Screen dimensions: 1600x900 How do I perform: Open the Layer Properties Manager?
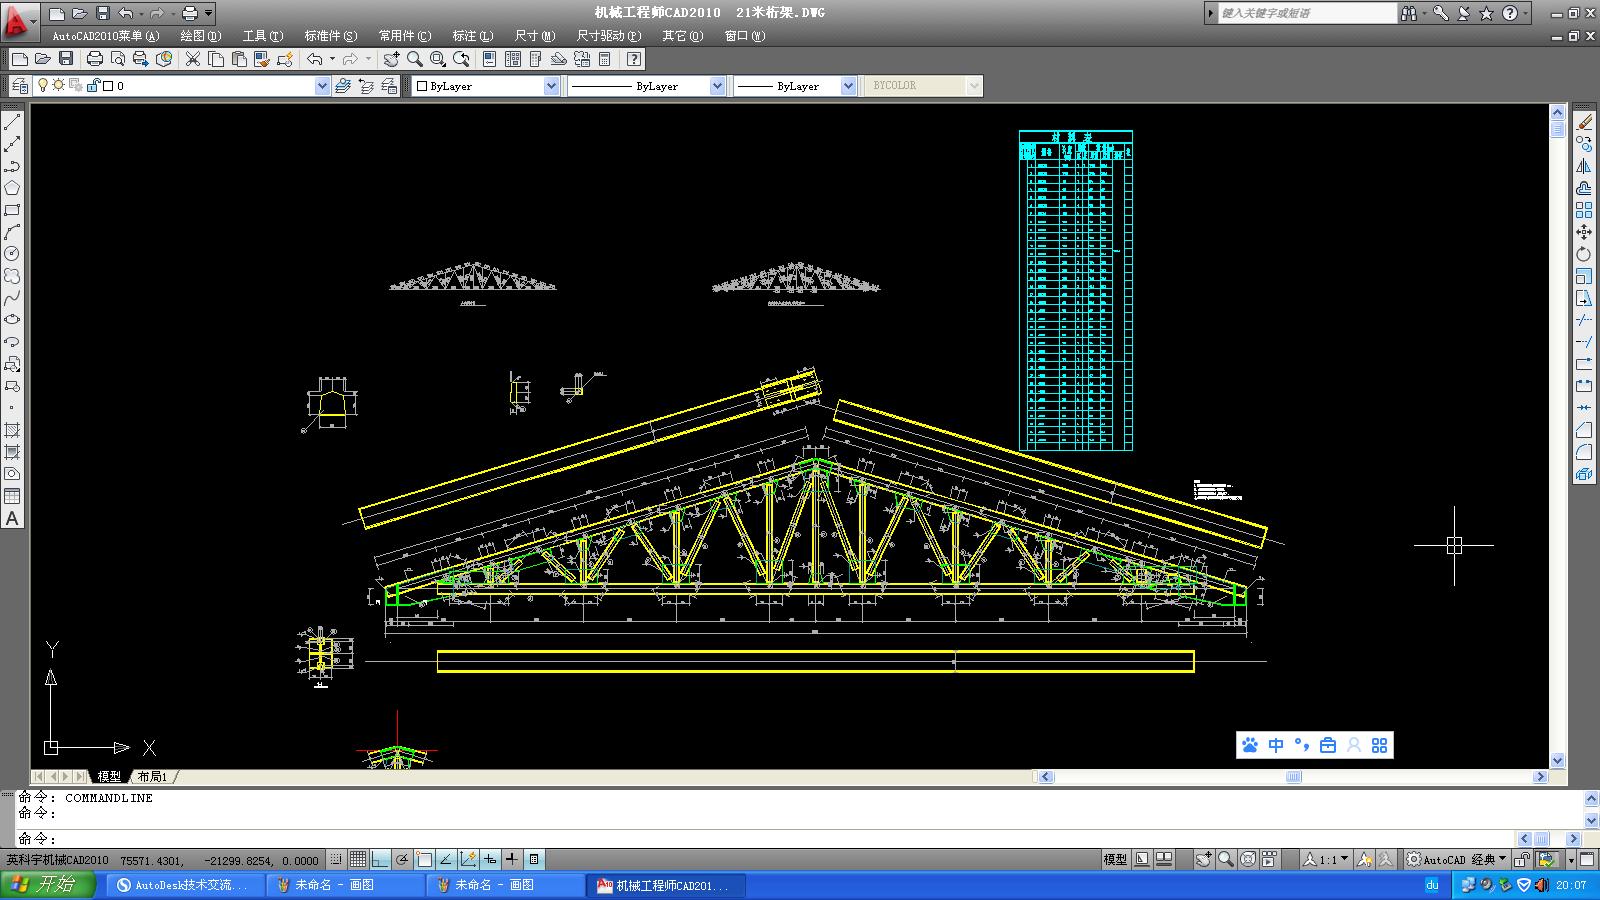19,86
